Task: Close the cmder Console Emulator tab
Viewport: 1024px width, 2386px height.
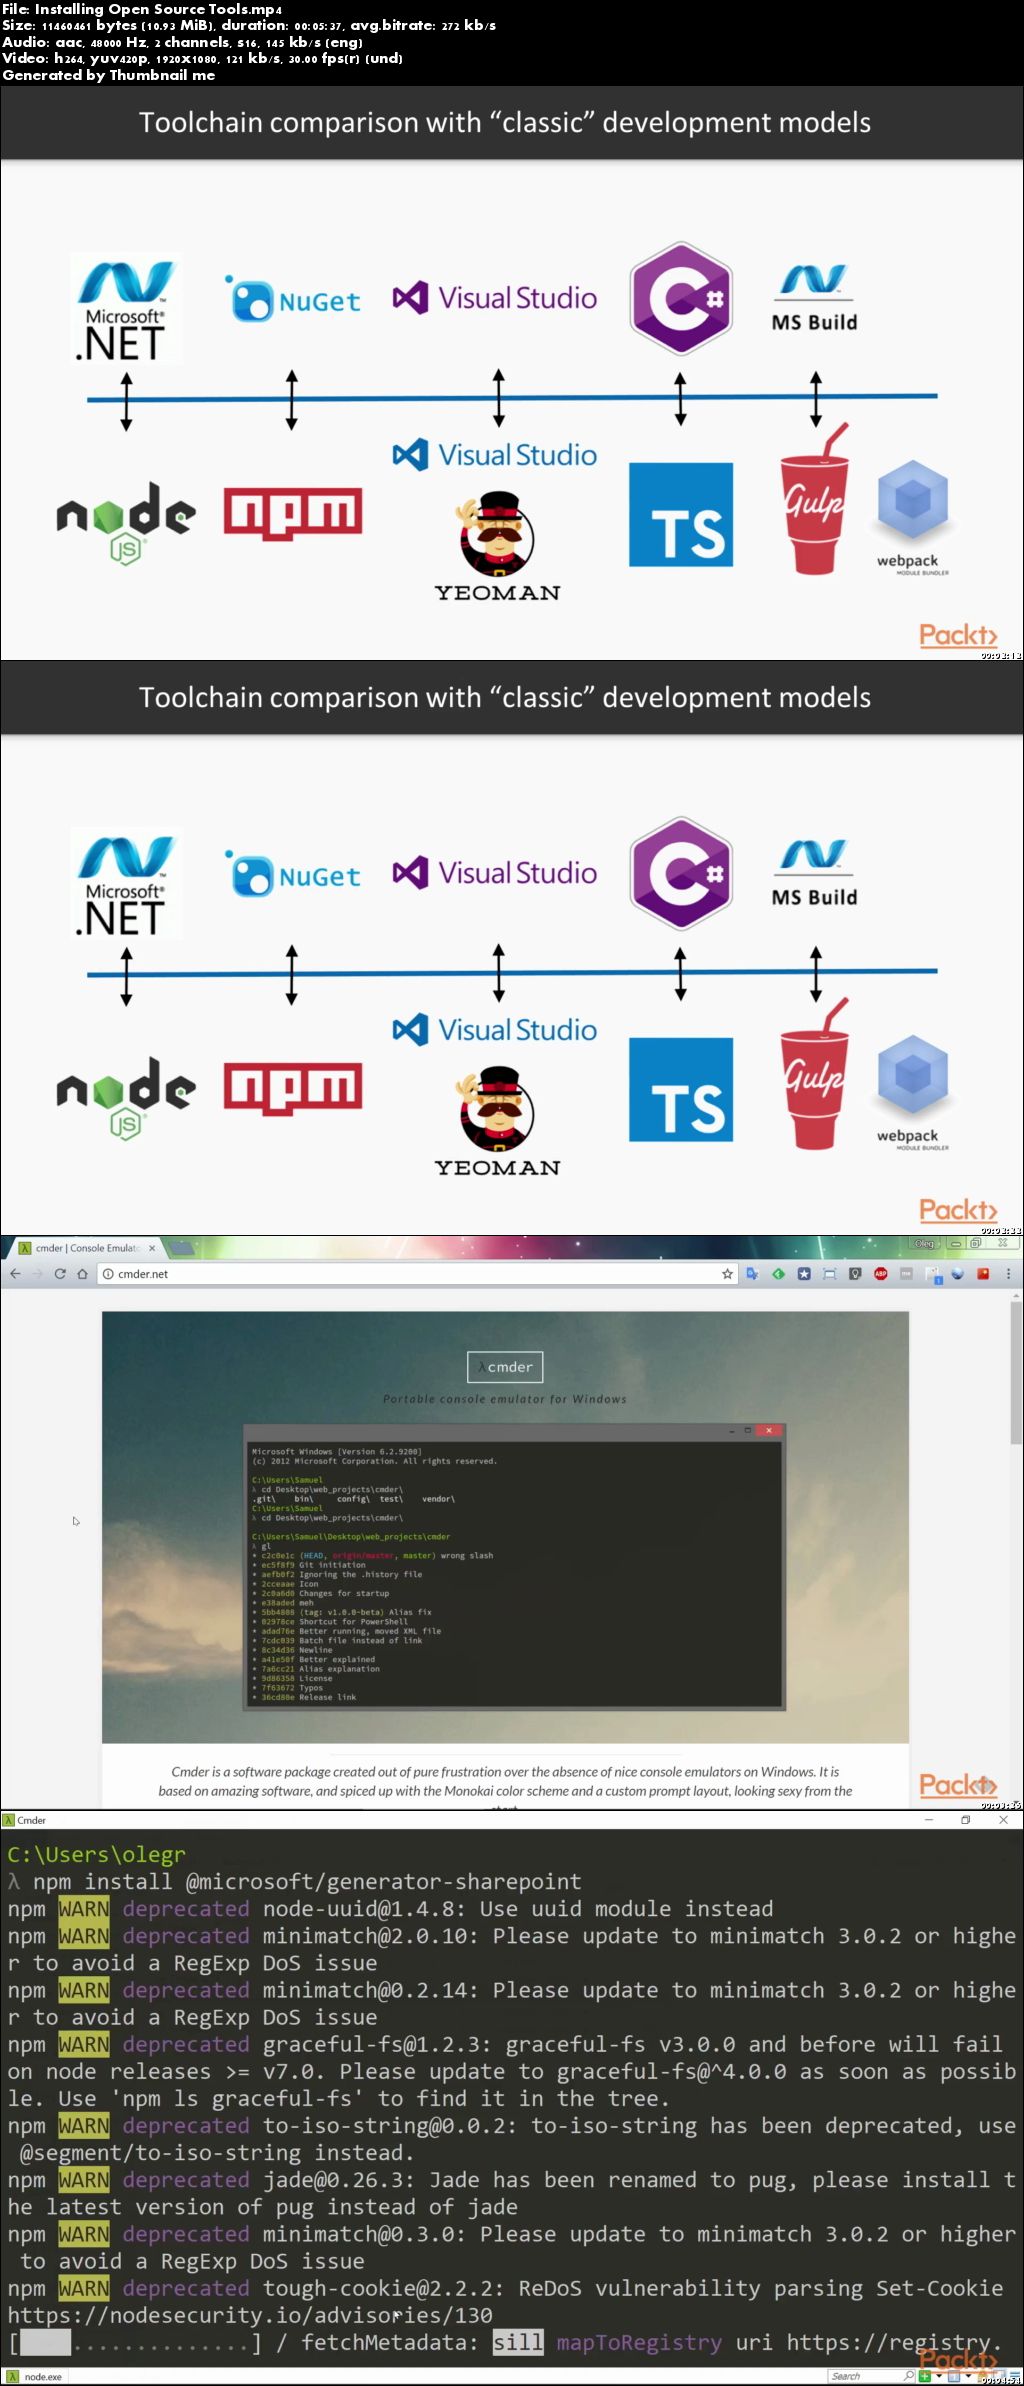Action: click(152, 1248)
